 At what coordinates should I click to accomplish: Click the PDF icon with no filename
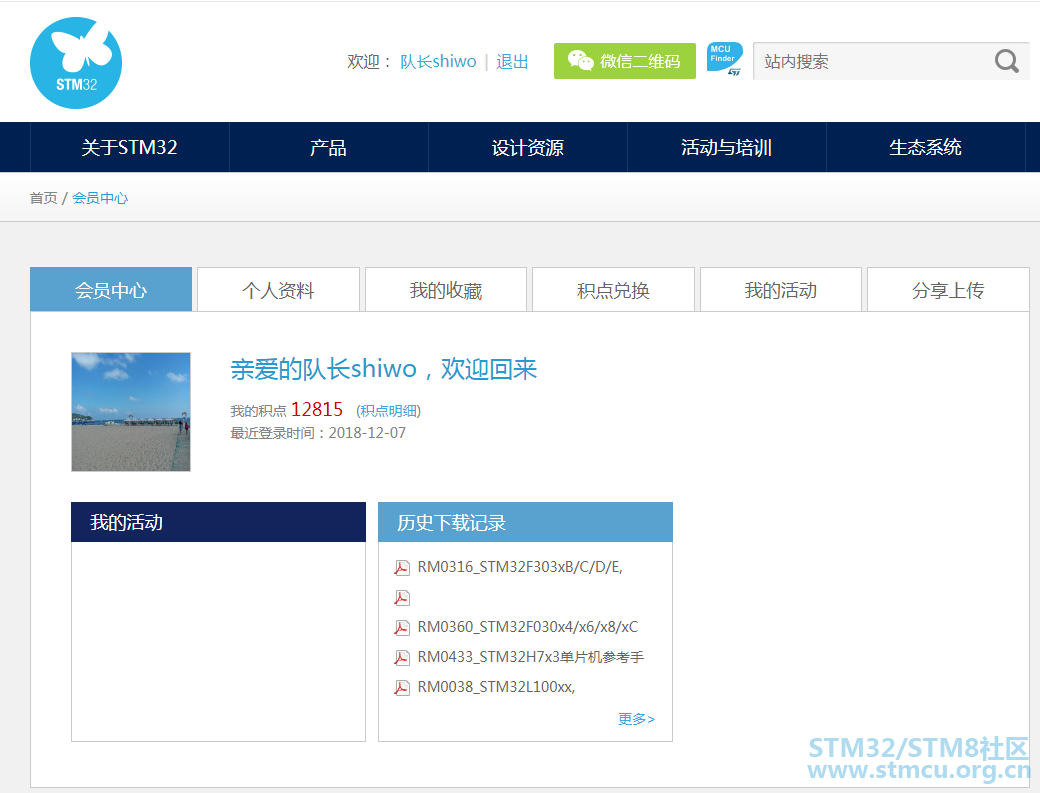coord(402,597)
